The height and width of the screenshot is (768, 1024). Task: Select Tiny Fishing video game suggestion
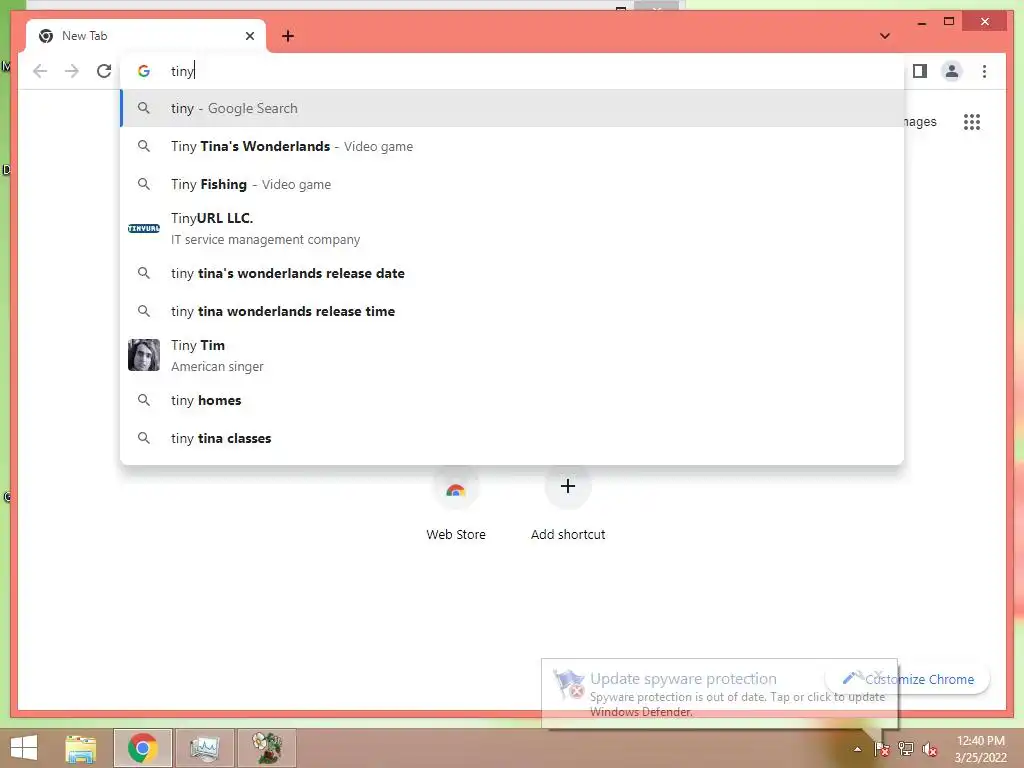click(x=513, y=184)
